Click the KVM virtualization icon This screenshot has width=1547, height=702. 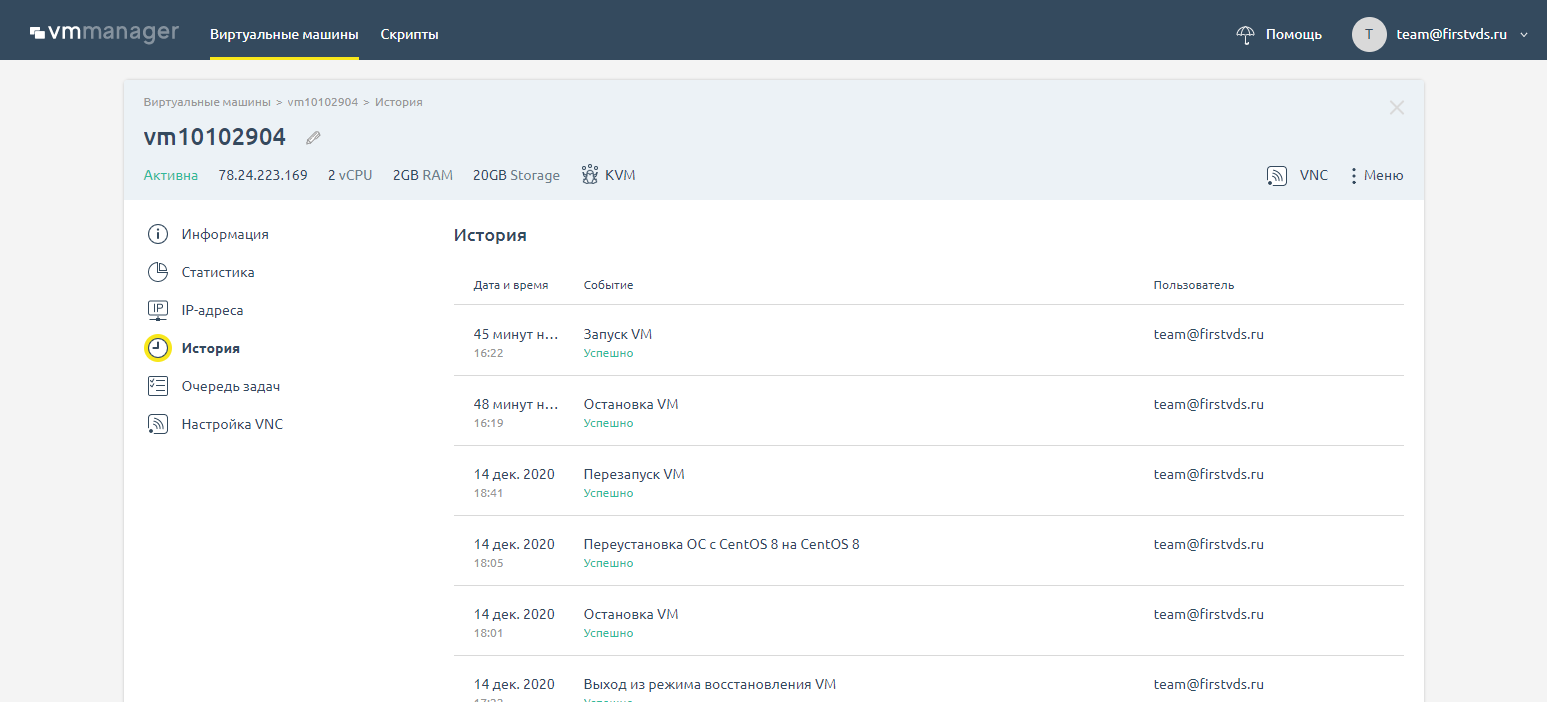click(x=590, y=175)
